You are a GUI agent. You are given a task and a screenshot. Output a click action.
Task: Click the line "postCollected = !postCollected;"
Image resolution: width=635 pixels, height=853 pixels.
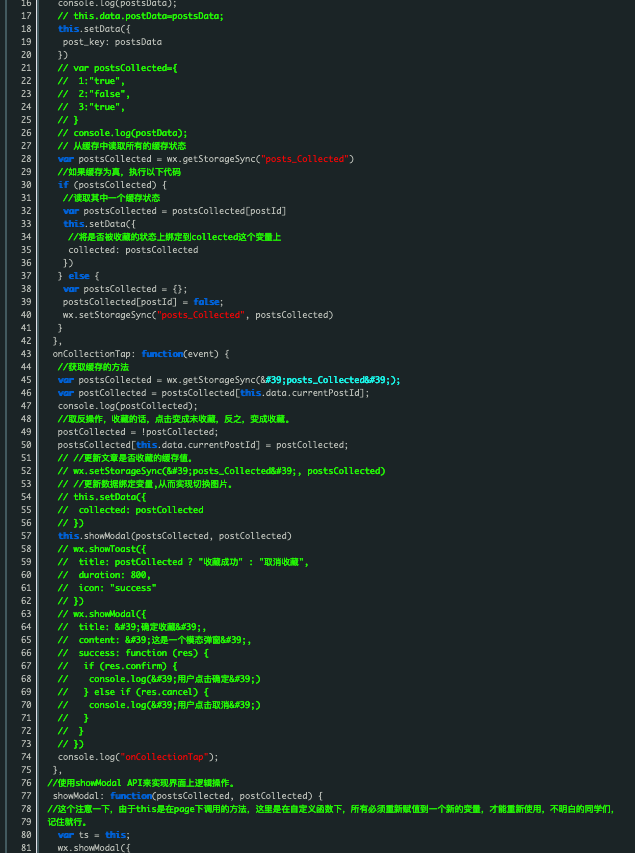(138, 432)
